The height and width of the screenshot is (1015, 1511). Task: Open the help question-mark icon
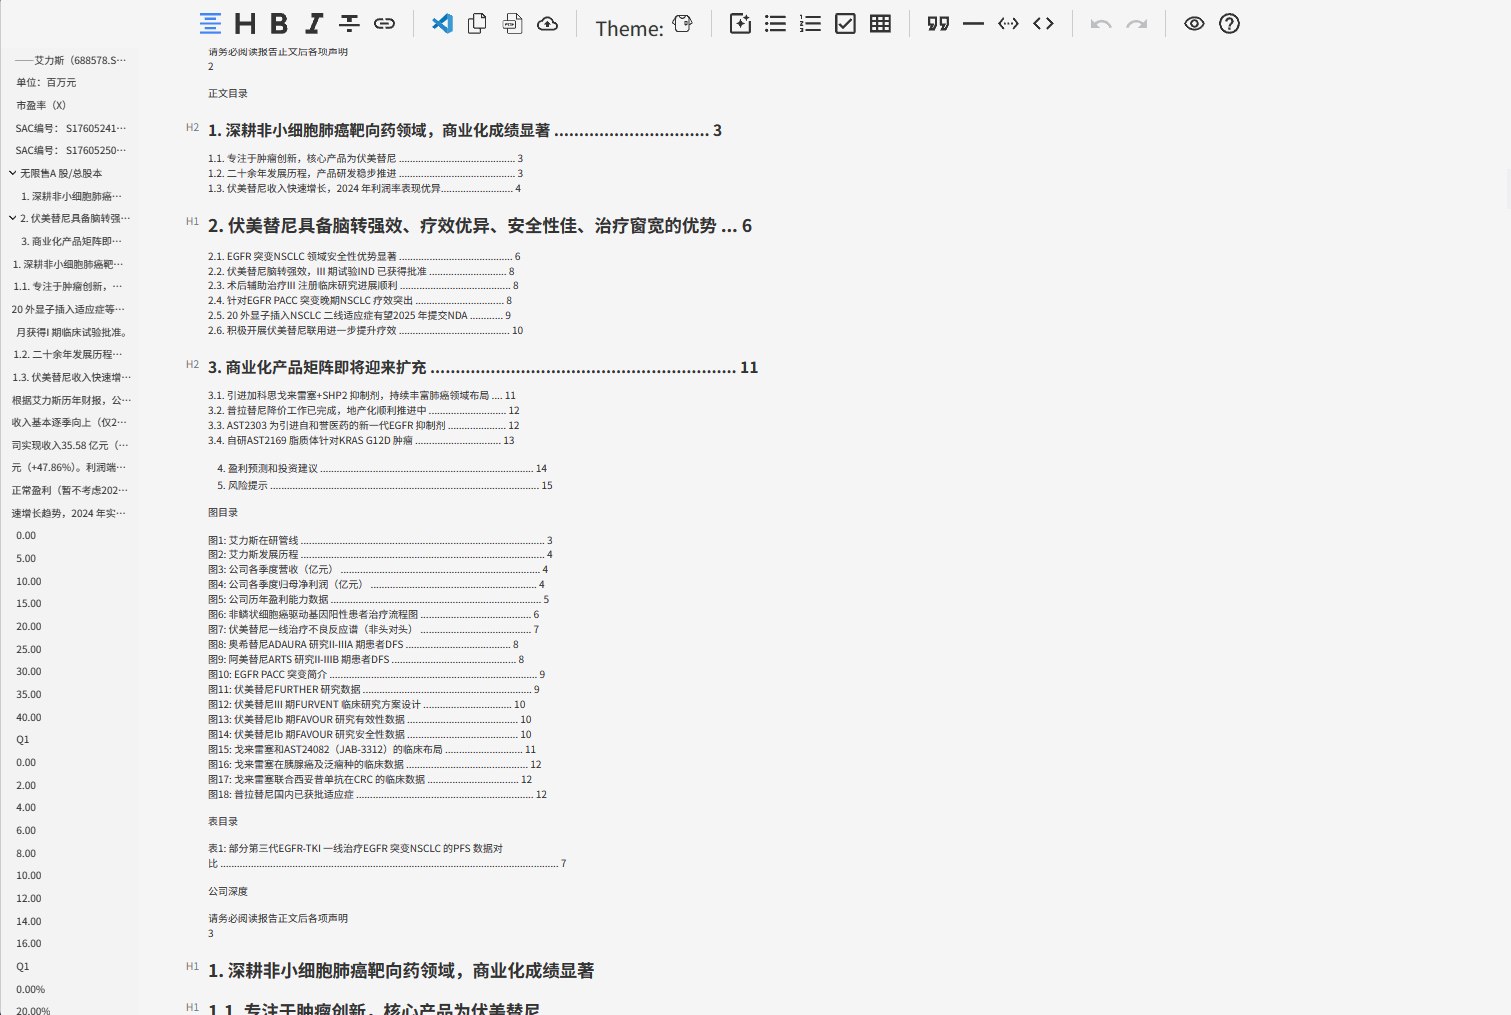1229,23
